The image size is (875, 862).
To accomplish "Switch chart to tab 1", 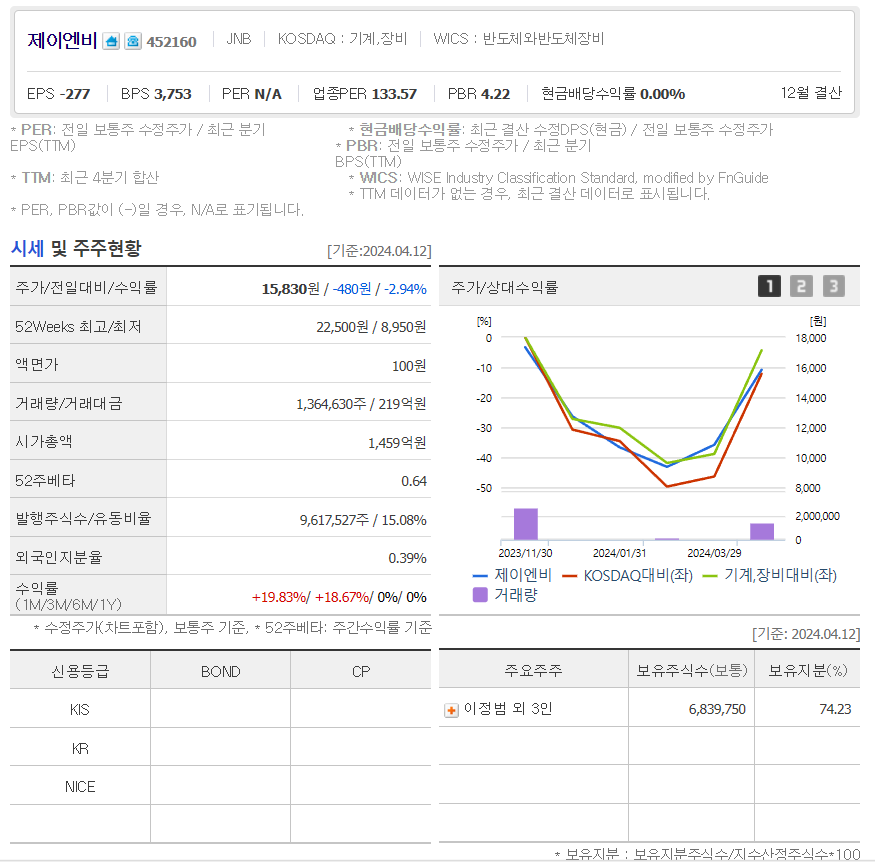I will pos(769,286).
